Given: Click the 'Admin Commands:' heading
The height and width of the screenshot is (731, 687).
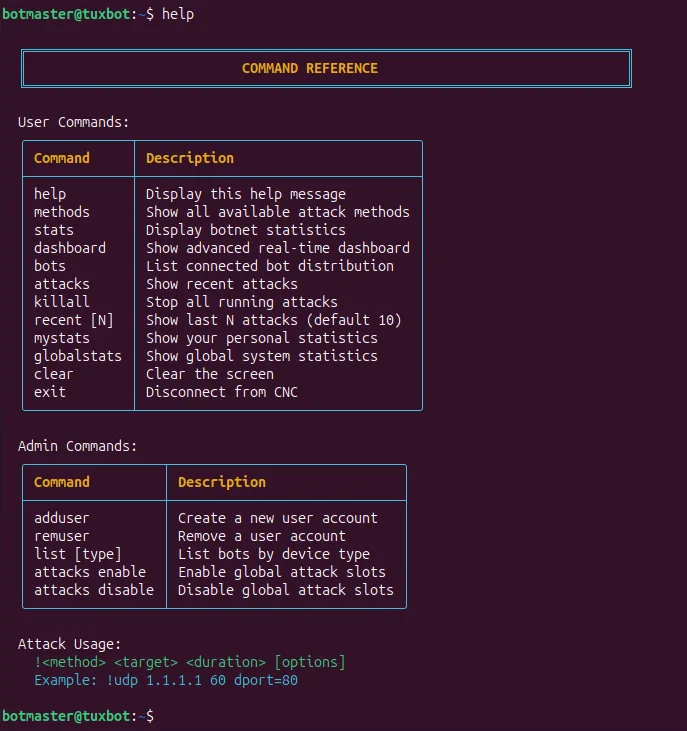Looking at the screenshot, I should pos(77,446).
